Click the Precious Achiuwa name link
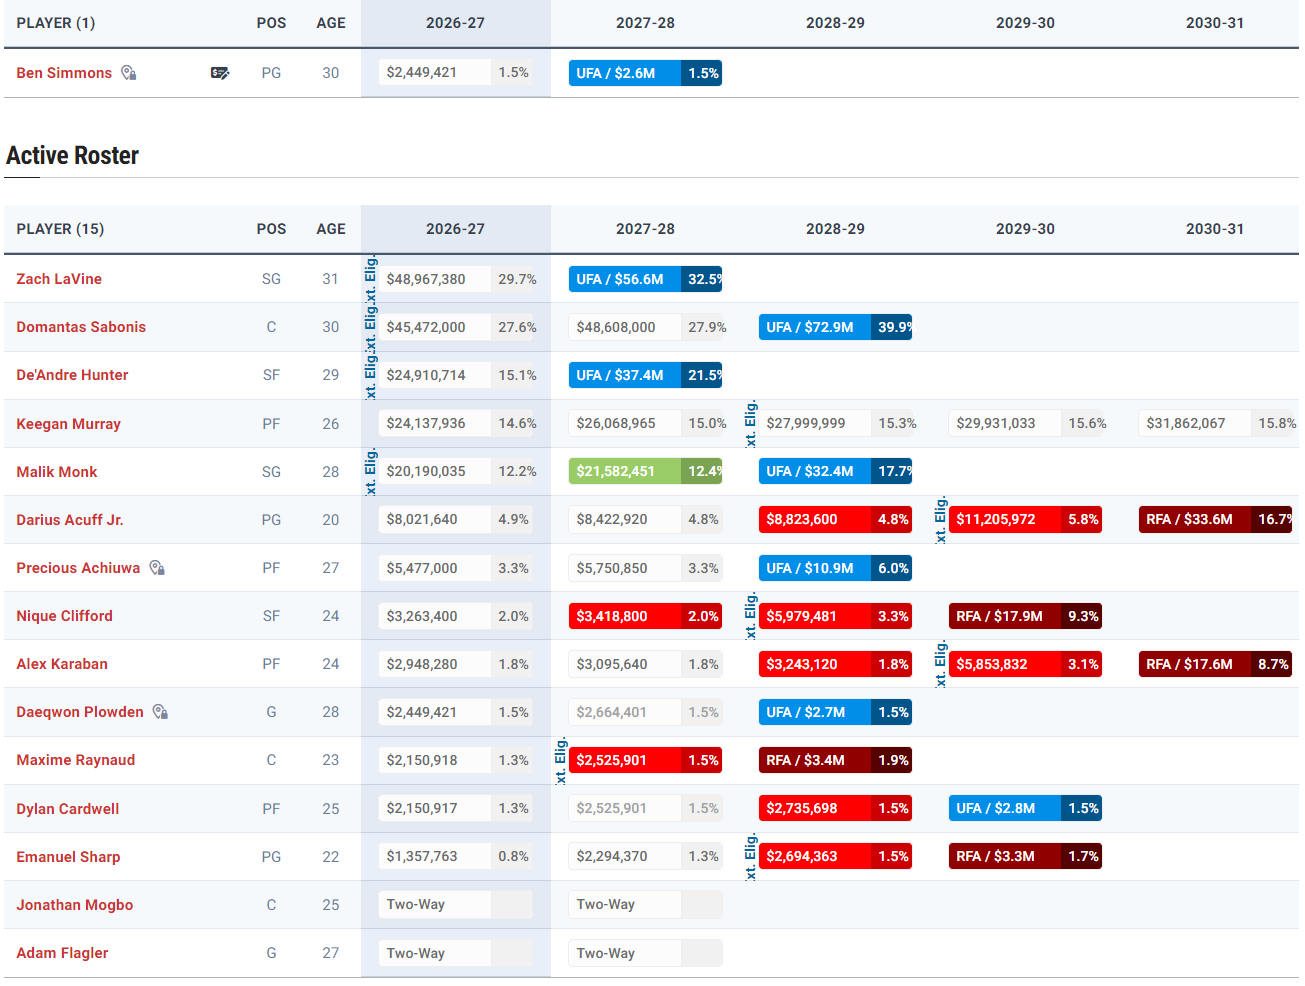The height and width of the screenshot is (986, 1305). point(78,568)
